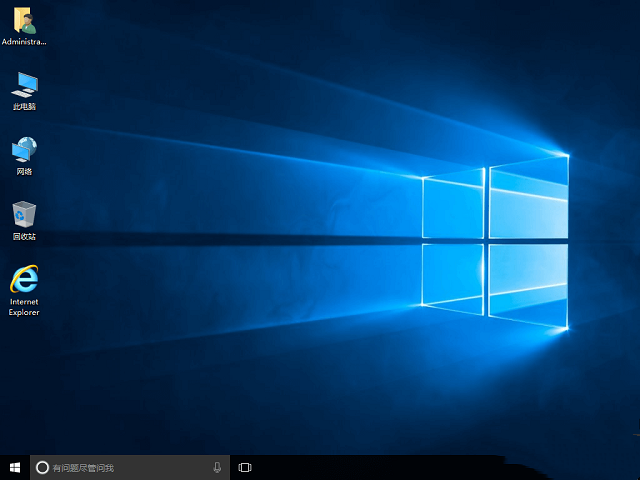Click the Cortana circle icon in search box
Viewport: 640px width, 480px height.
[42, 467]
